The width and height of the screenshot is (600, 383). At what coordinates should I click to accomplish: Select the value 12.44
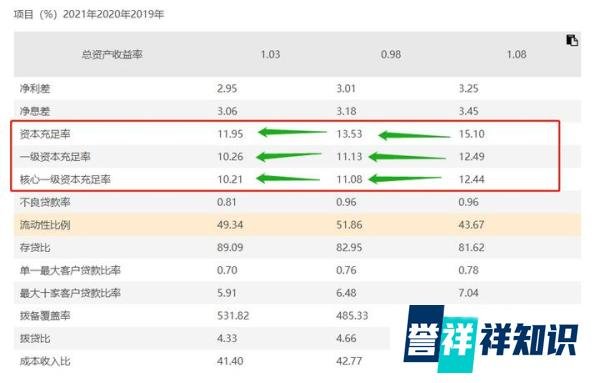[472, 179]
